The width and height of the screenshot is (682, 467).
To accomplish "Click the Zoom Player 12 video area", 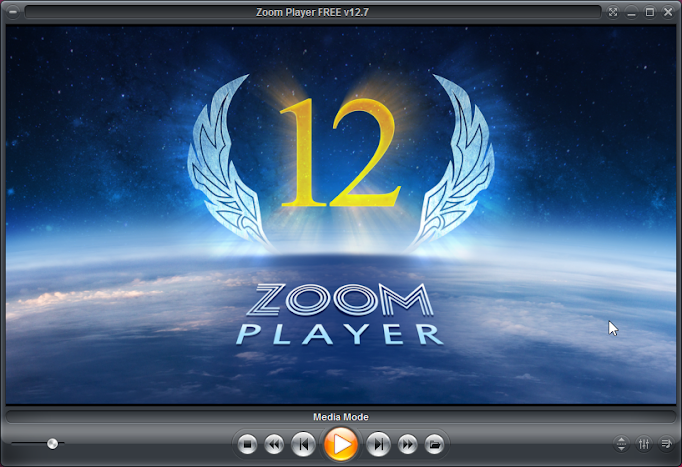I will point(341,215).
